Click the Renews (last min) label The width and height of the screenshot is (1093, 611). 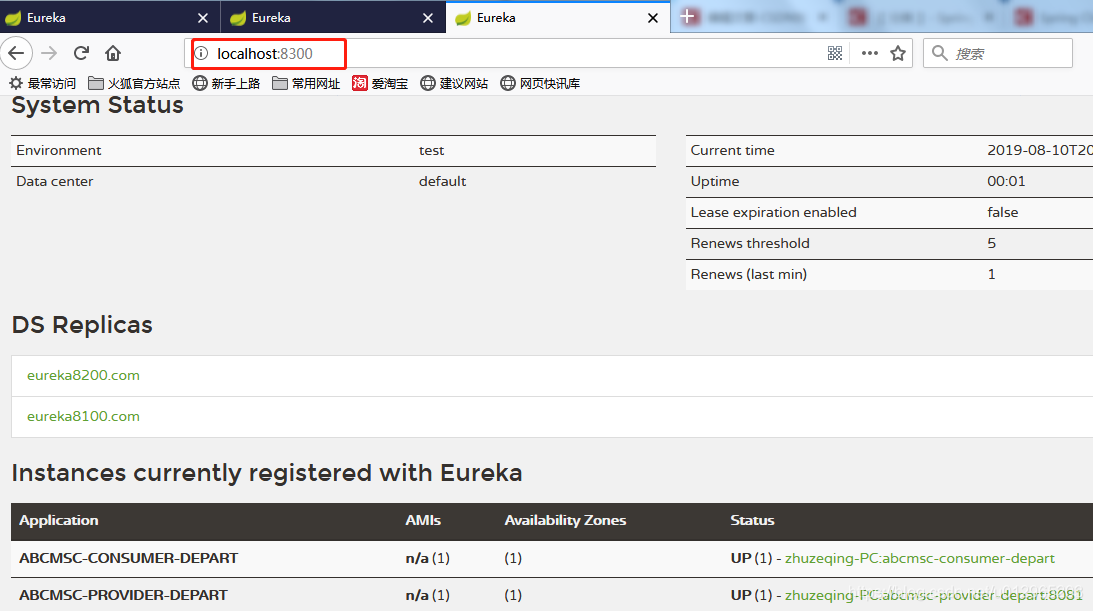pos(749,274)
